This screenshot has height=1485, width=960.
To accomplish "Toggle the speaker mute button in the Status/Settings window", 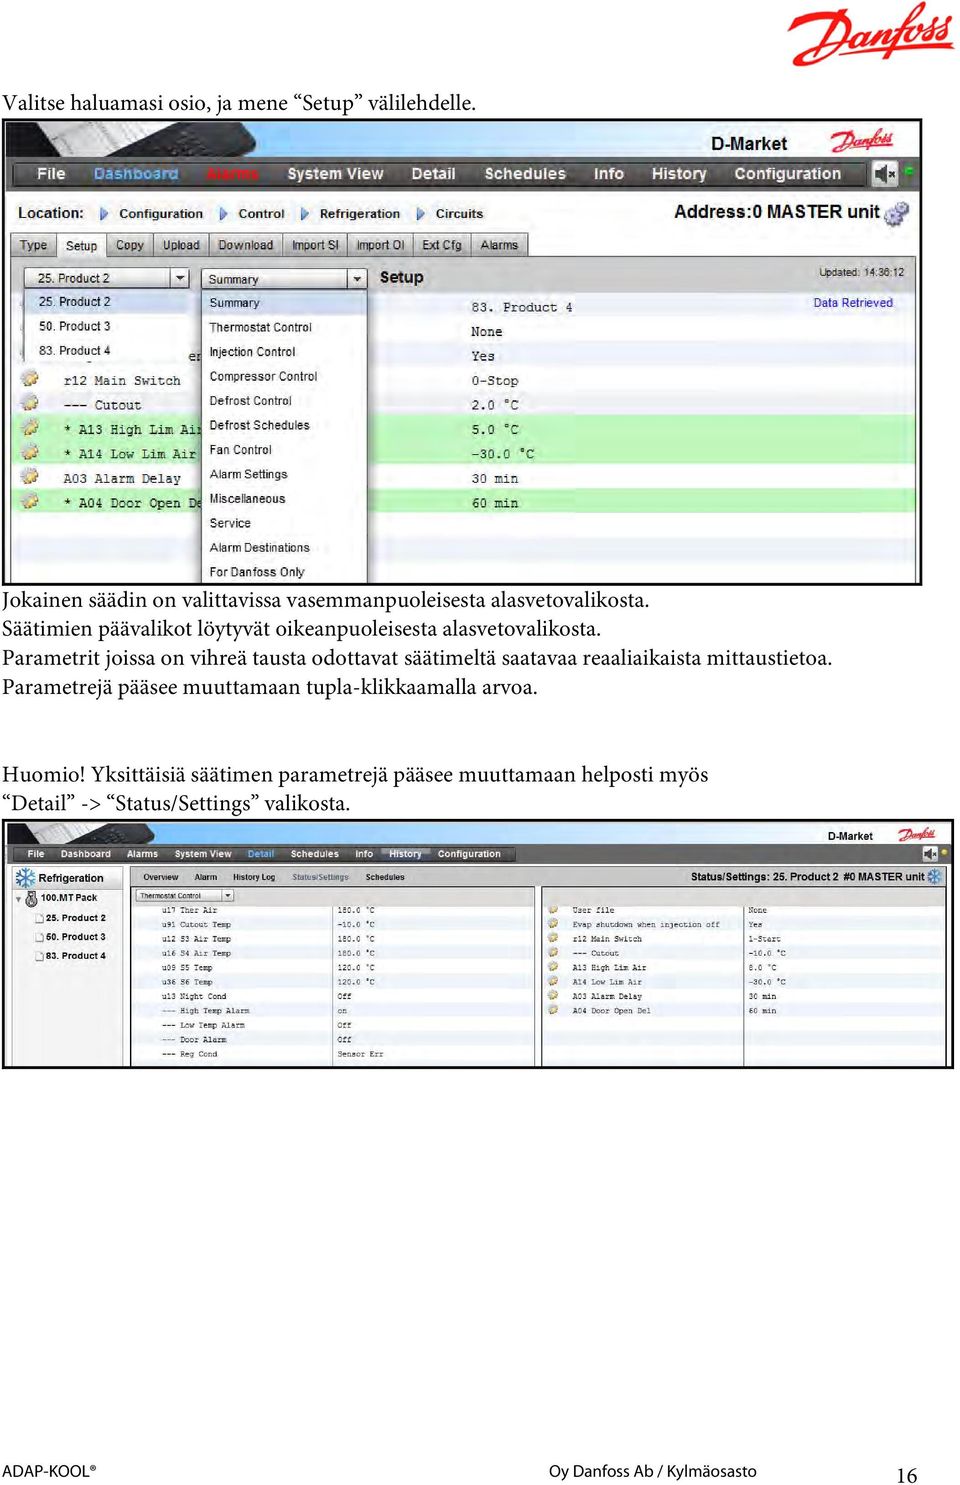I will pyautogui.click(x=930, y=854).
